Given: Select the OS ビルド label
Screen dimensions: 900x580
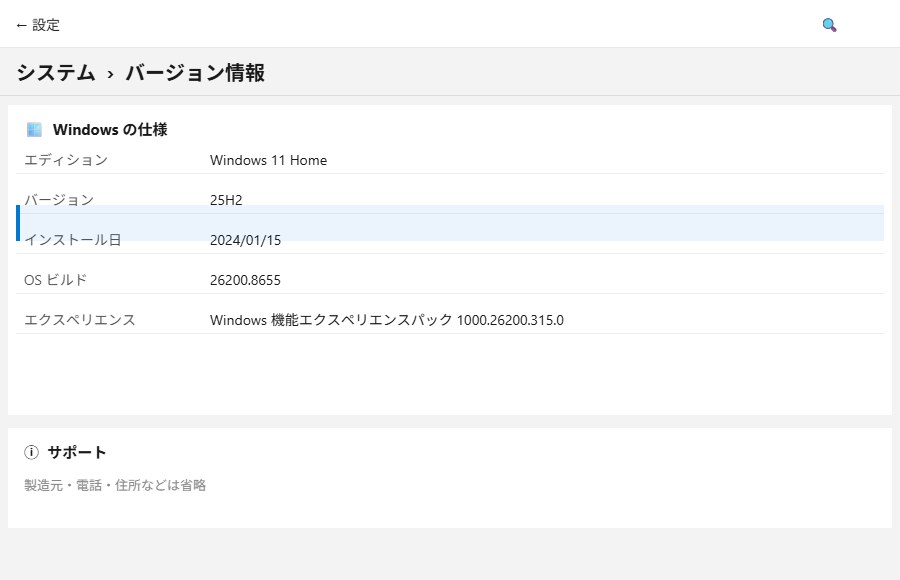Looking at the screenshot, I should click(x=55, y=280).
